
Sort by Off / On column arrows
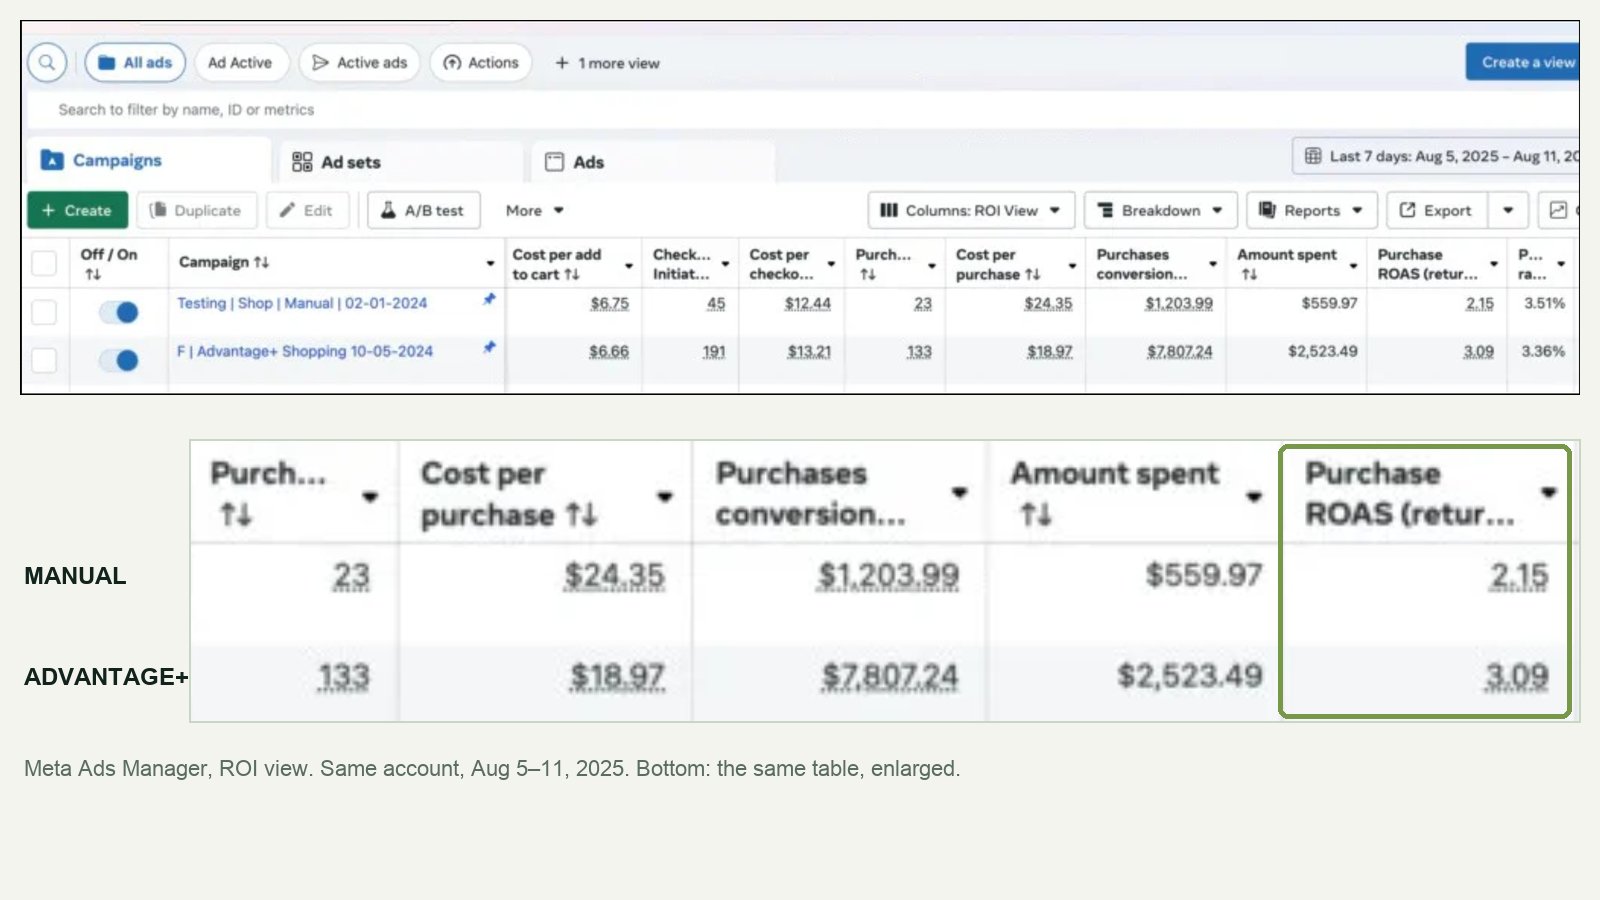[93, 274]
